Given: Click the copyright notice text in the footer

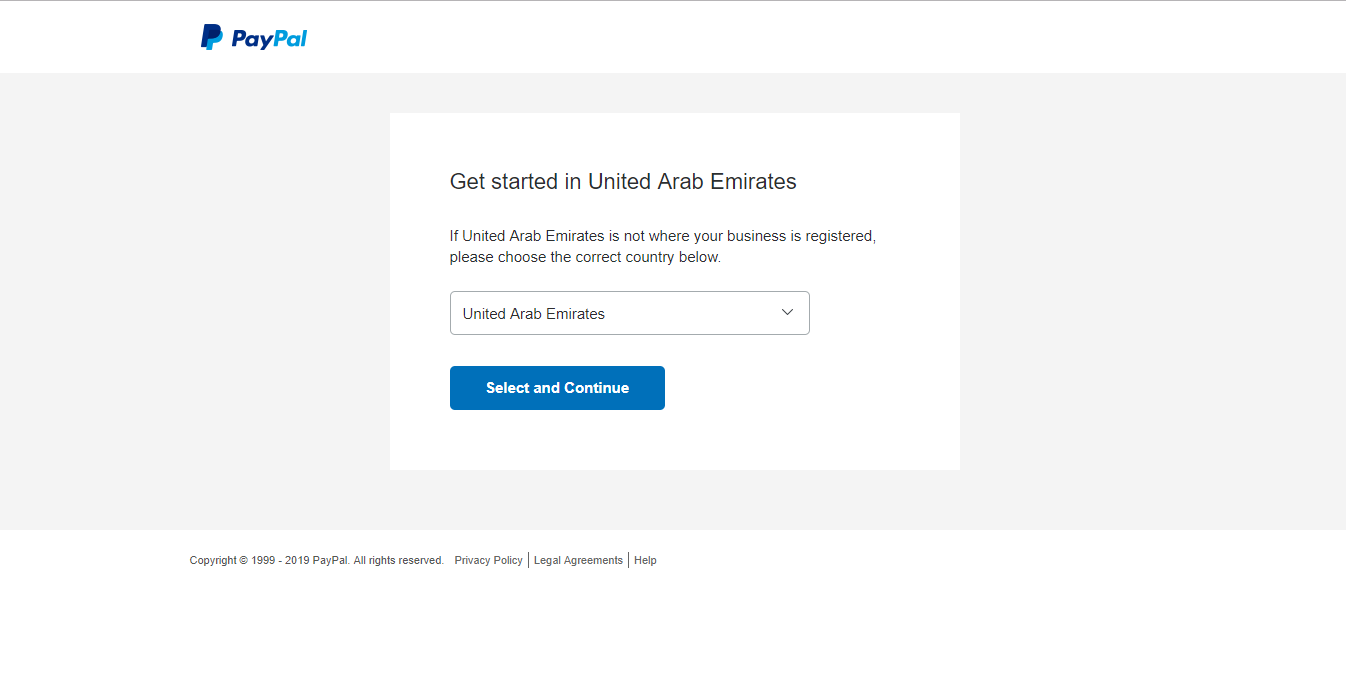Looking at the screenshot, I should pyautogui.click(x=317, y=560).
